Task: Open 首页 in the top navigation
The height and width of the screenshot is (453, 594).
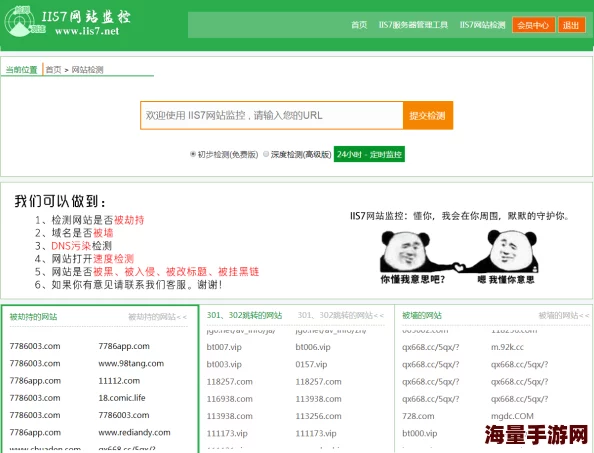Action: [x=359, y=25]
